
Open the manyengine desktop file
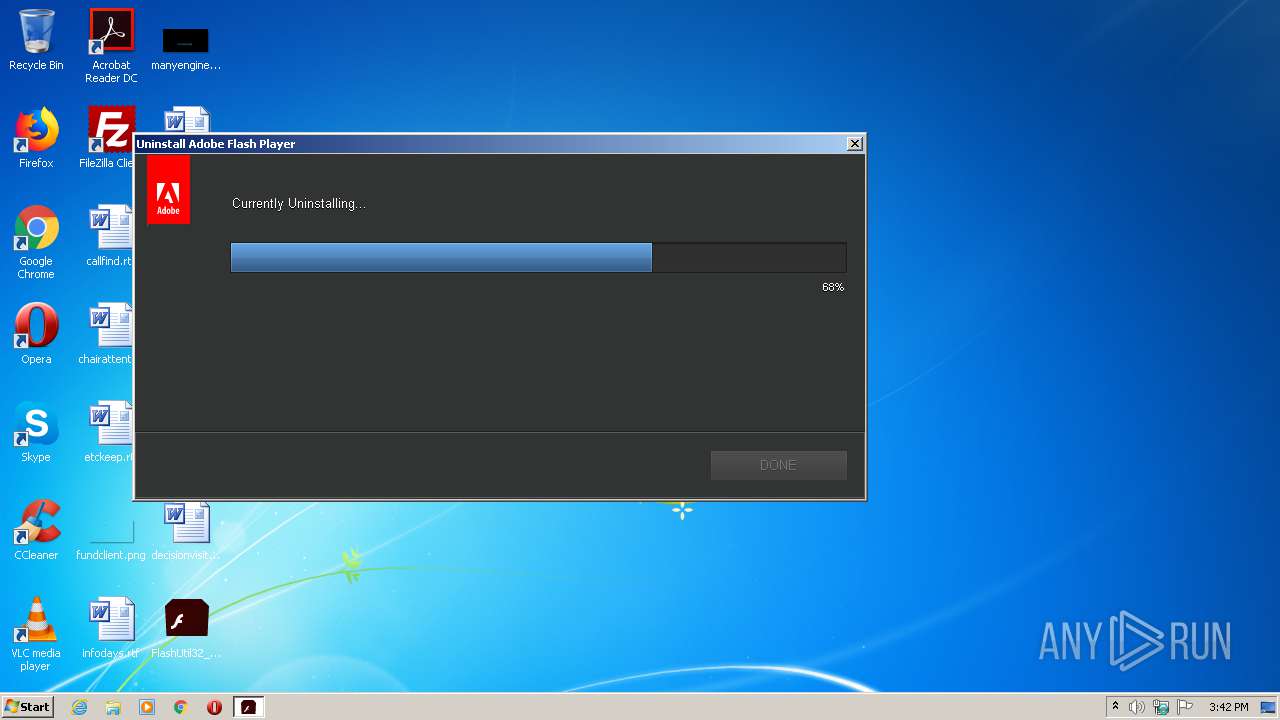coord(186,48)
